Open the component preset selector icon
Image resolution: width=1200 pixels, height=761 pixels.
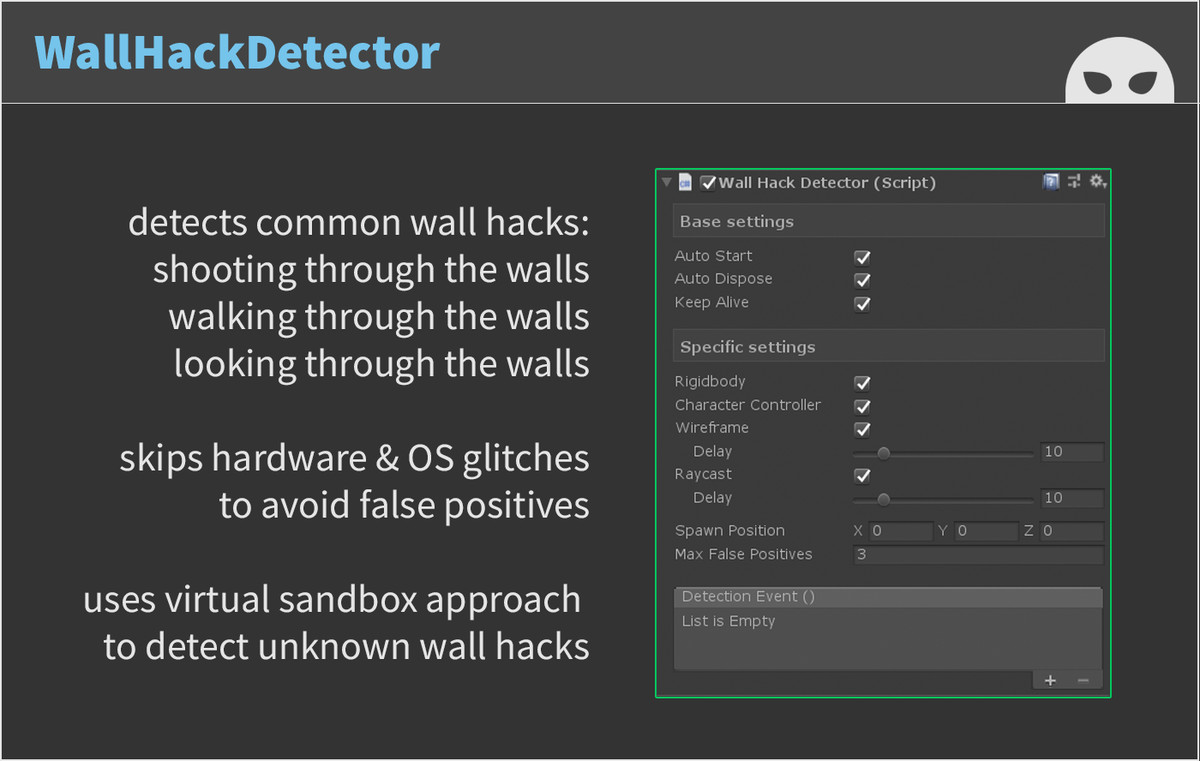tap(1074, 182)
